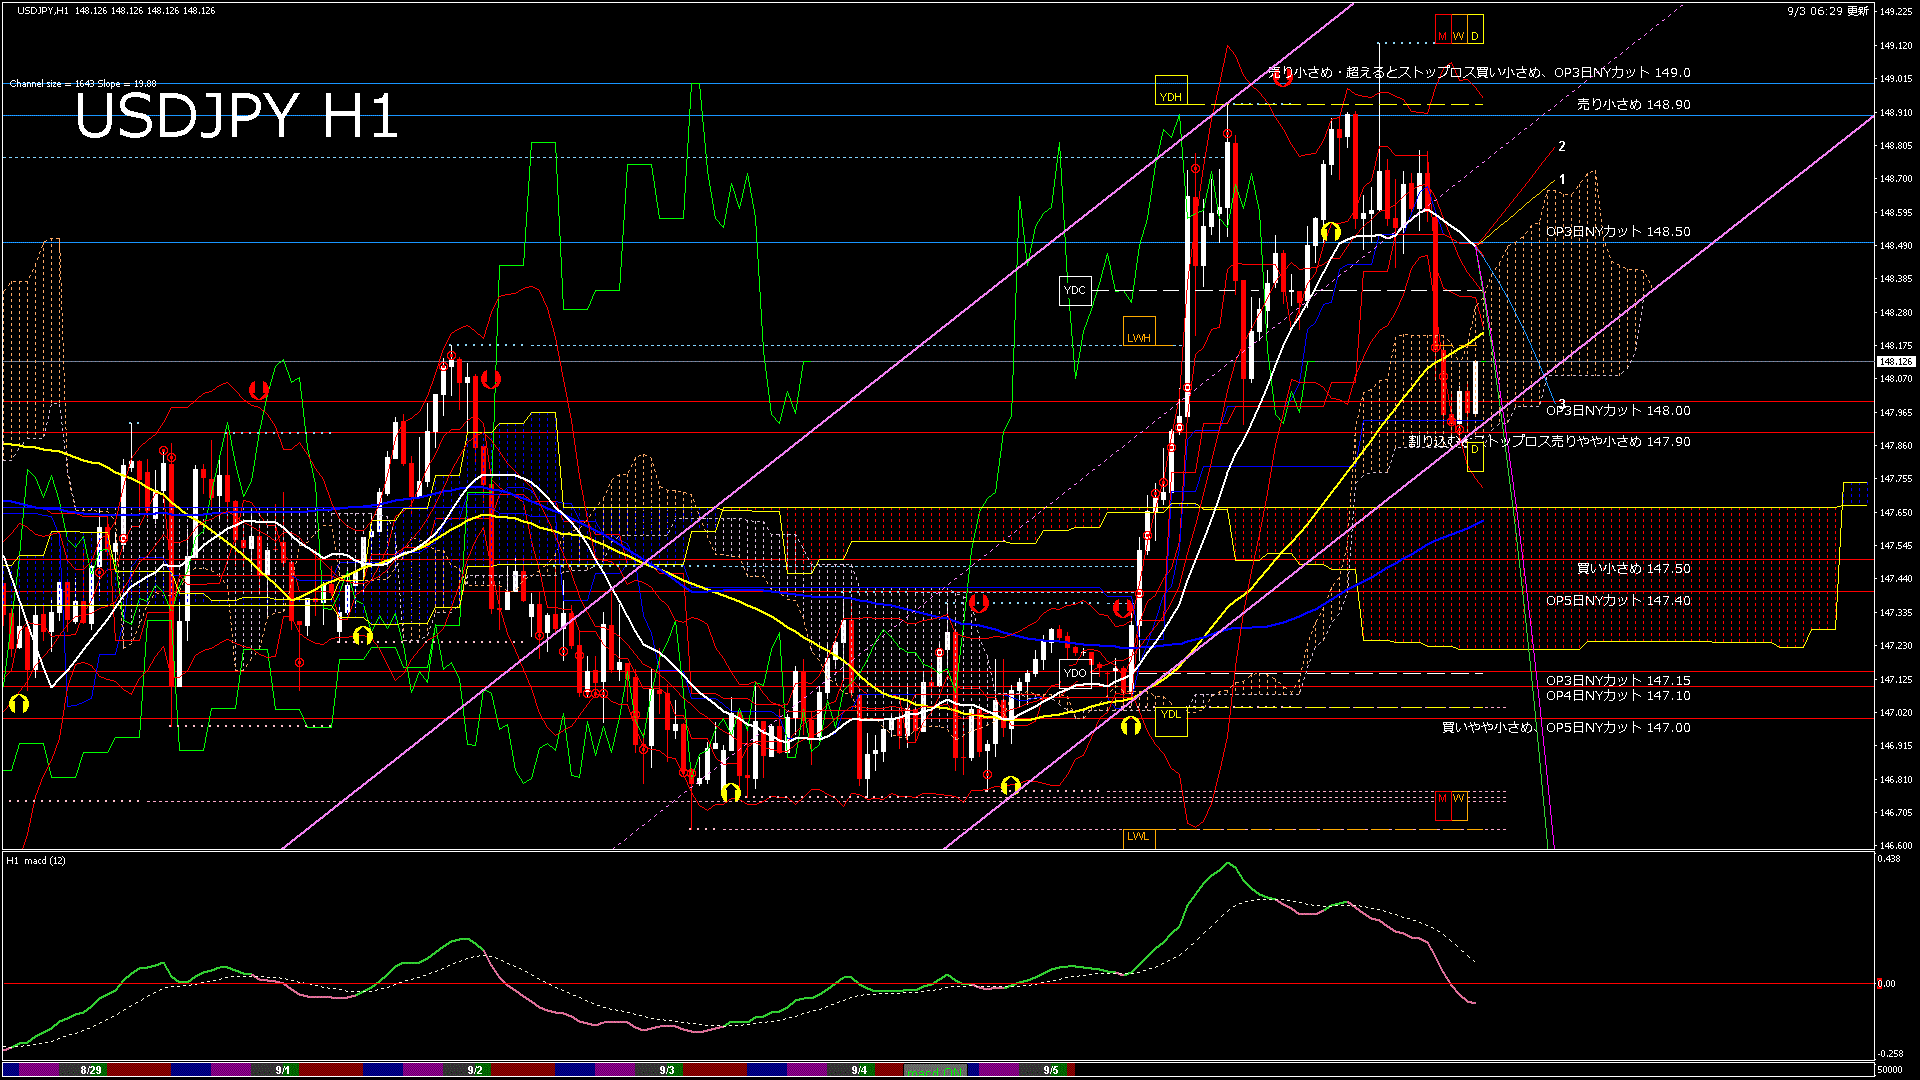
Task: Click the lower red M box near 146.8
Action: [x=1443, y=806]
